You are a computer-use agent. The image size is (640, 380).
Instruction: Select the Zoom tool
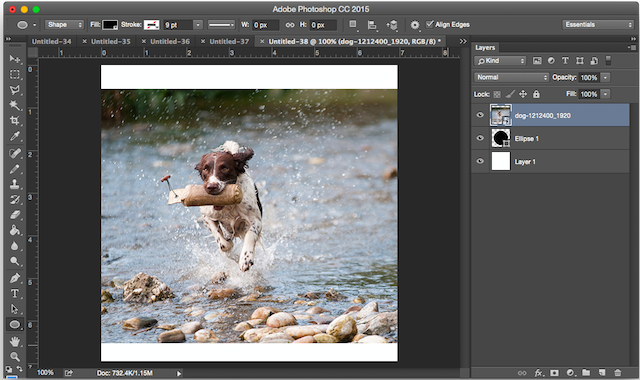[15, 357]
